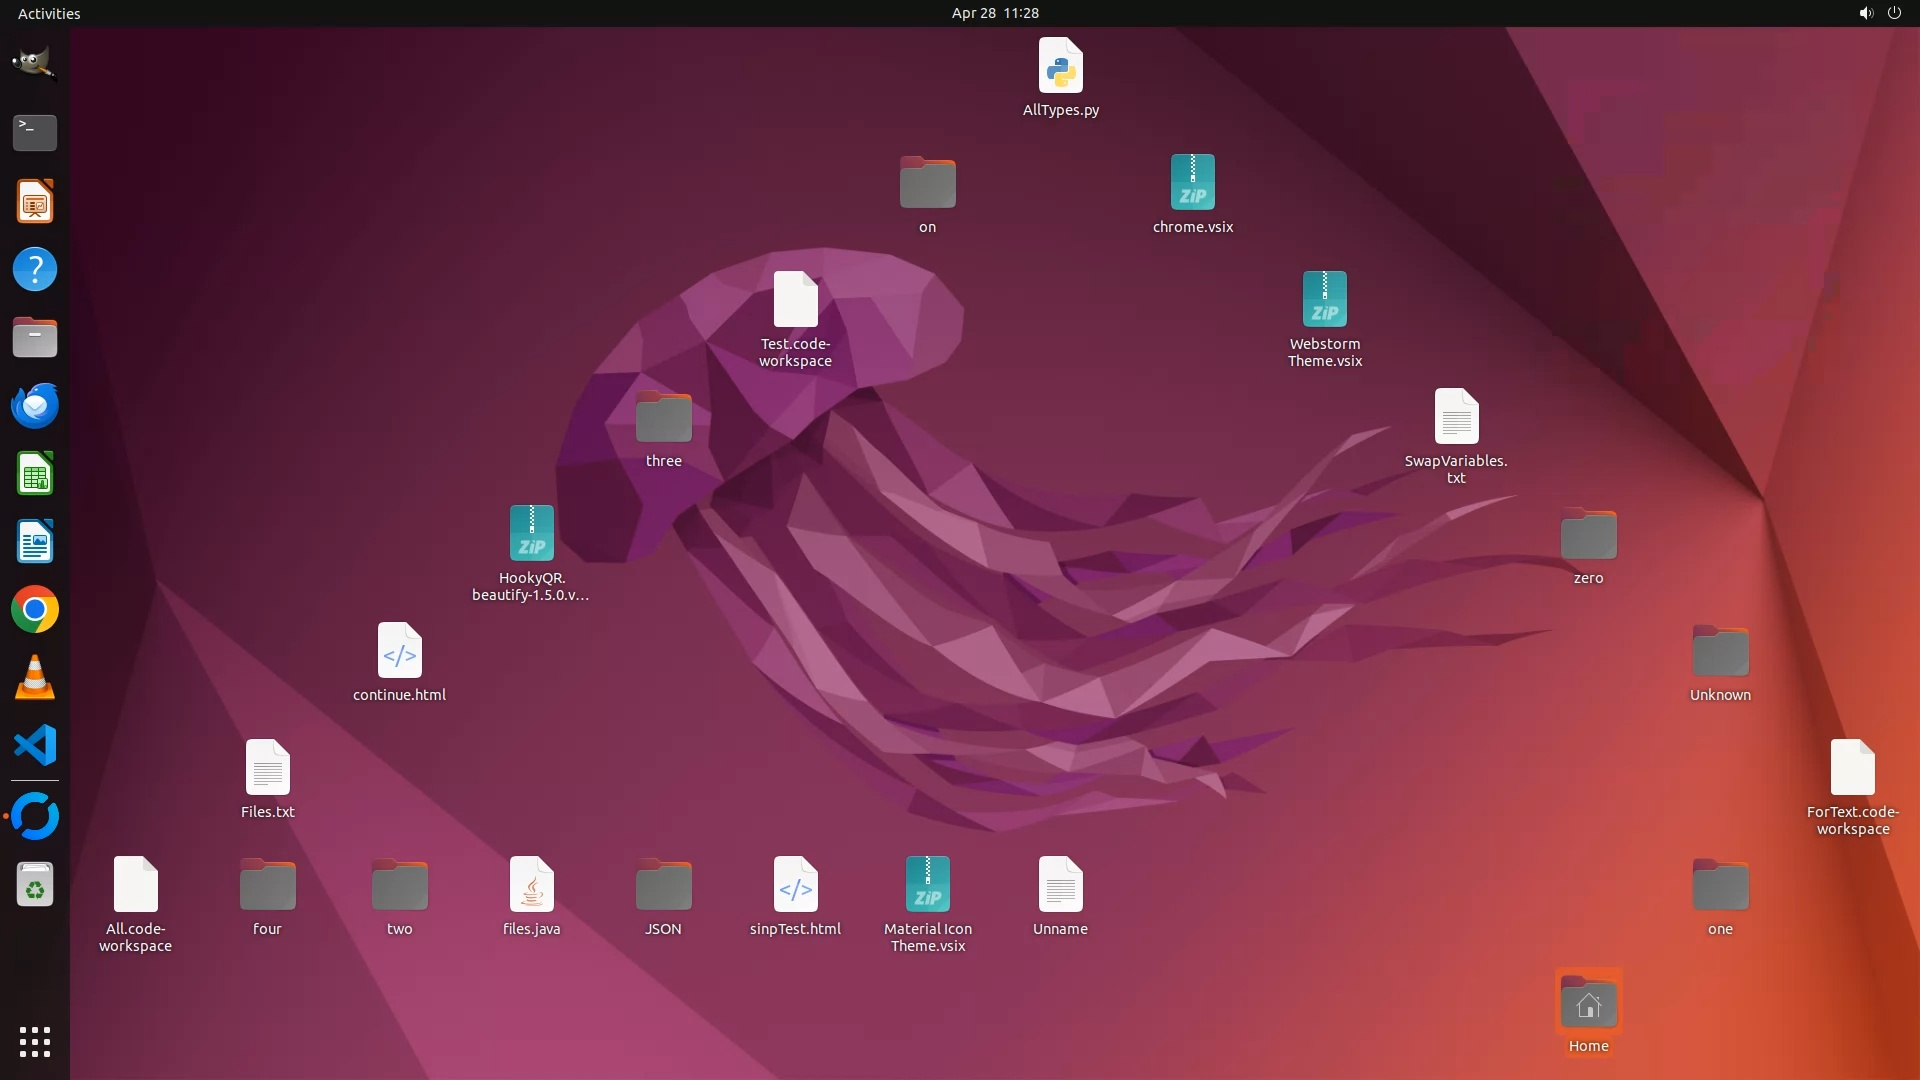Open the clock and calendar menu
The image size is (1920, 1080).
[994, 13]
